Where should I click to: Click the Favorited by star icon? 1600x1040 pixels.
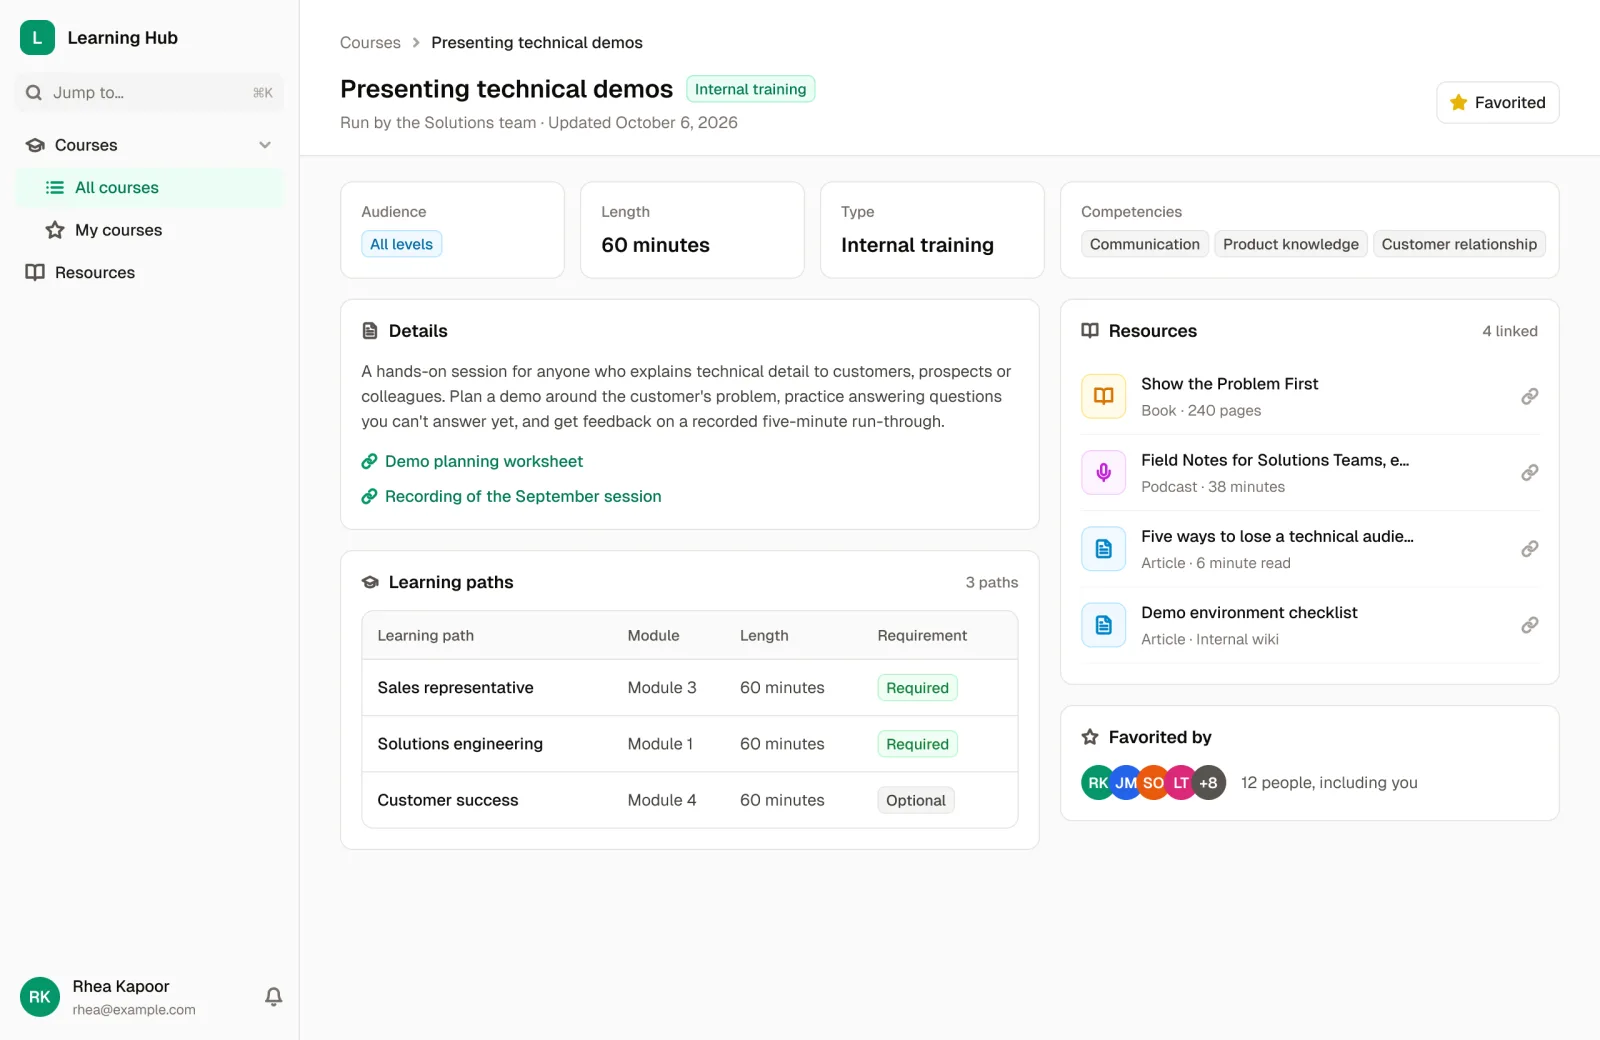1090,737
